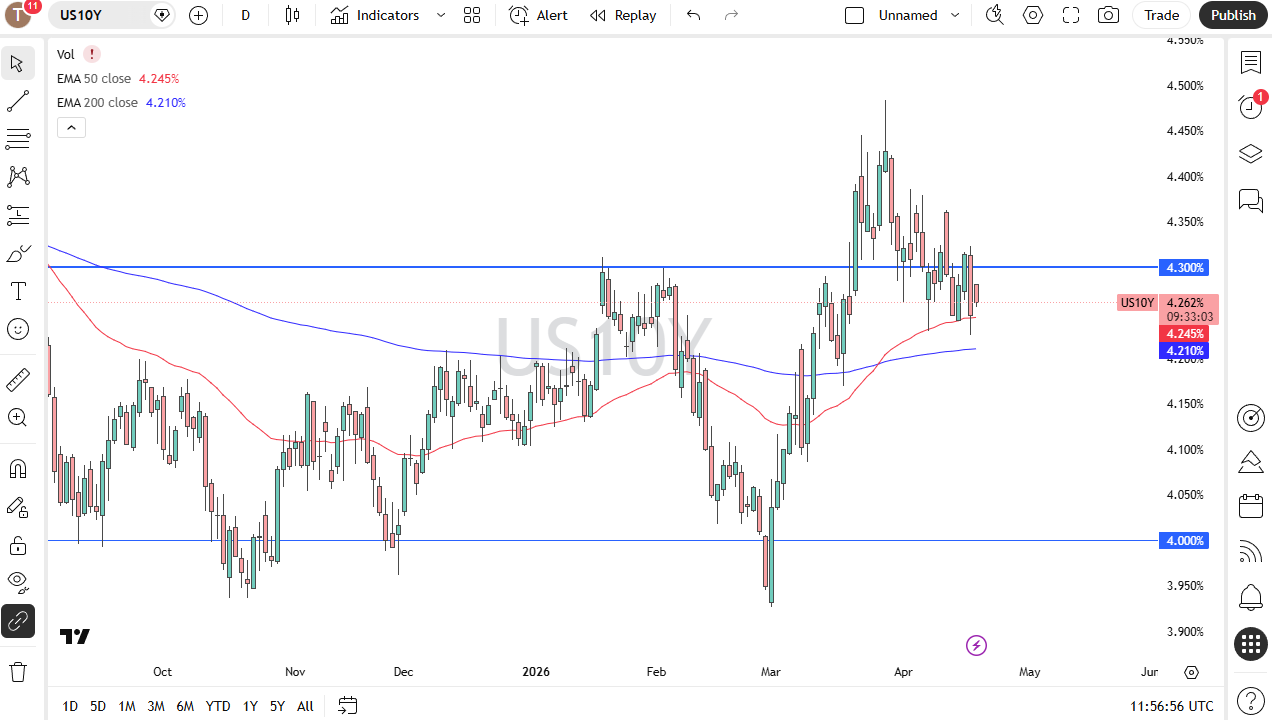Switch to the 1M date range

click(127, 706)
